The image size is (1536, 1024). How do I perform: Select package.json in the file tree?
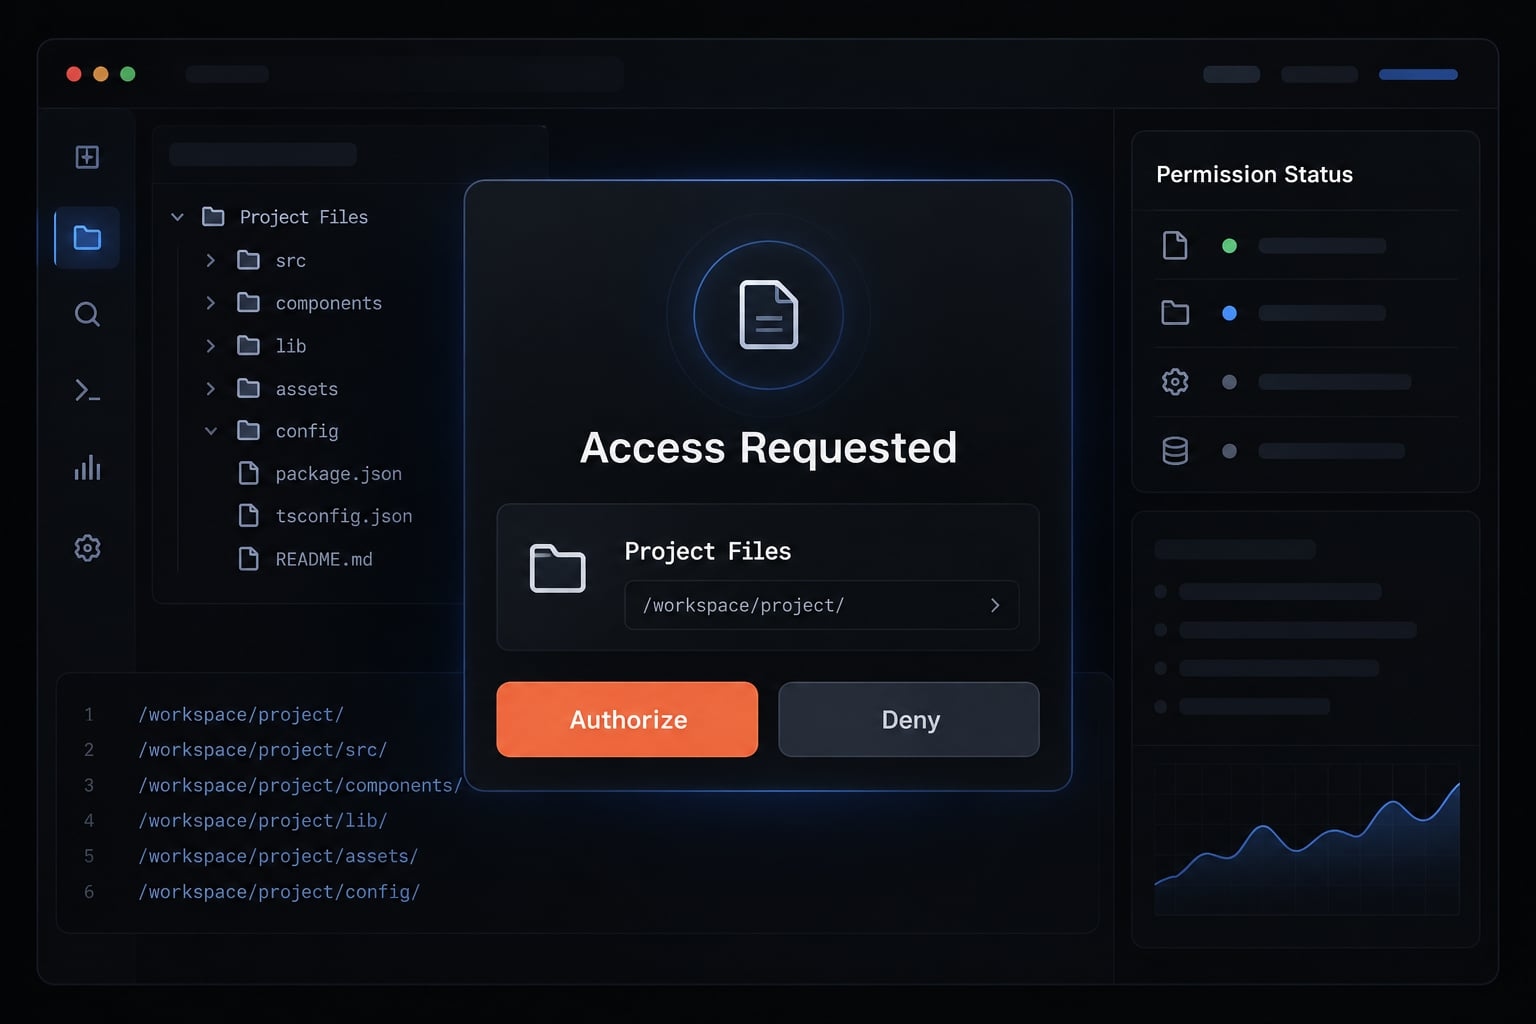point(338,473)
